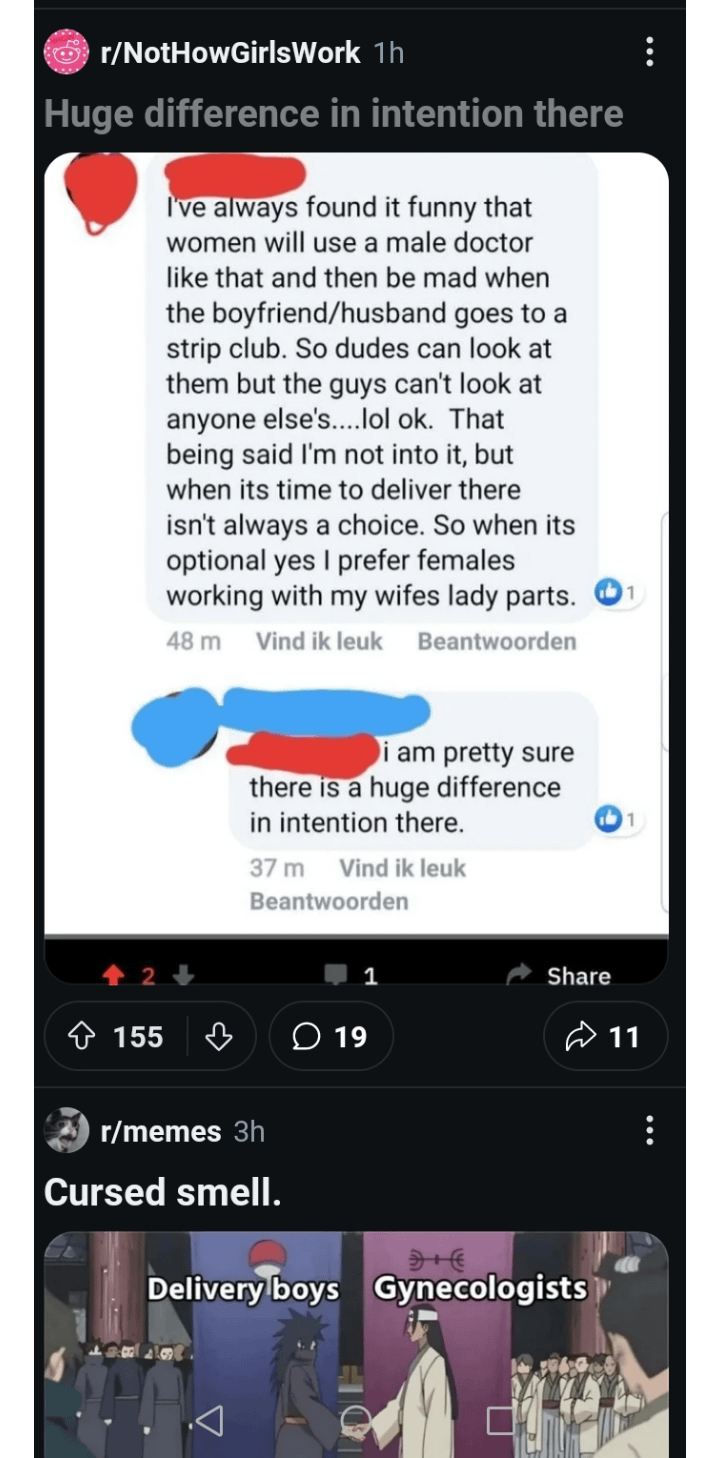Open the r/NotHowGirlsWork subreddit avatar

coord(66,52)
